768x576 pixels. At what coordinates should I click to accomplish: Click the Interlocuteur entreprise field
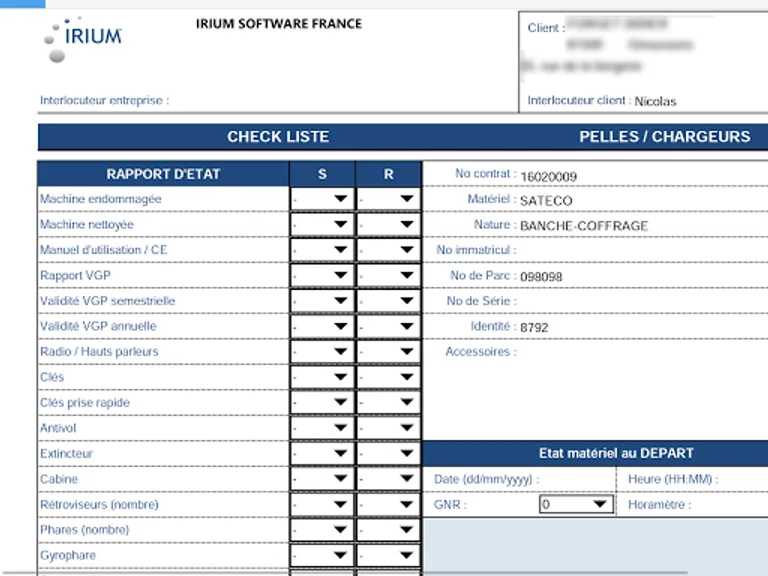point(343,100)
